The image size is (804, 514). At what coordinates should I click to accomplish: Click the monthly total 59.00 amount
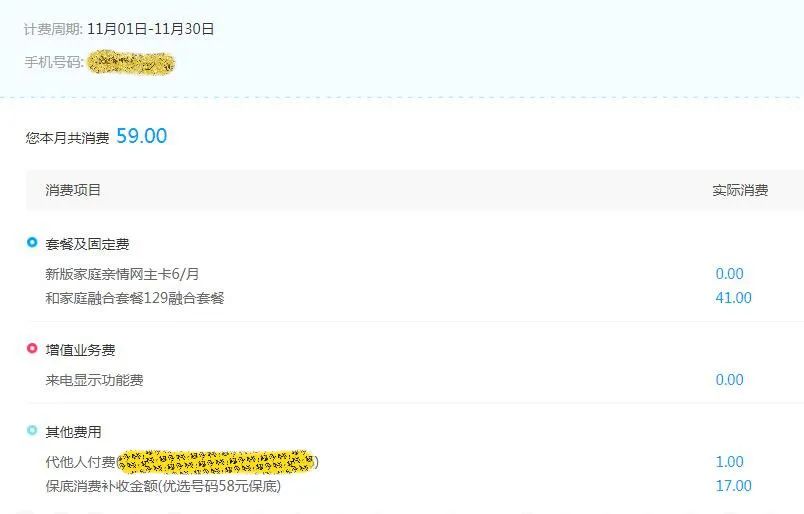(x=142, y=136)
